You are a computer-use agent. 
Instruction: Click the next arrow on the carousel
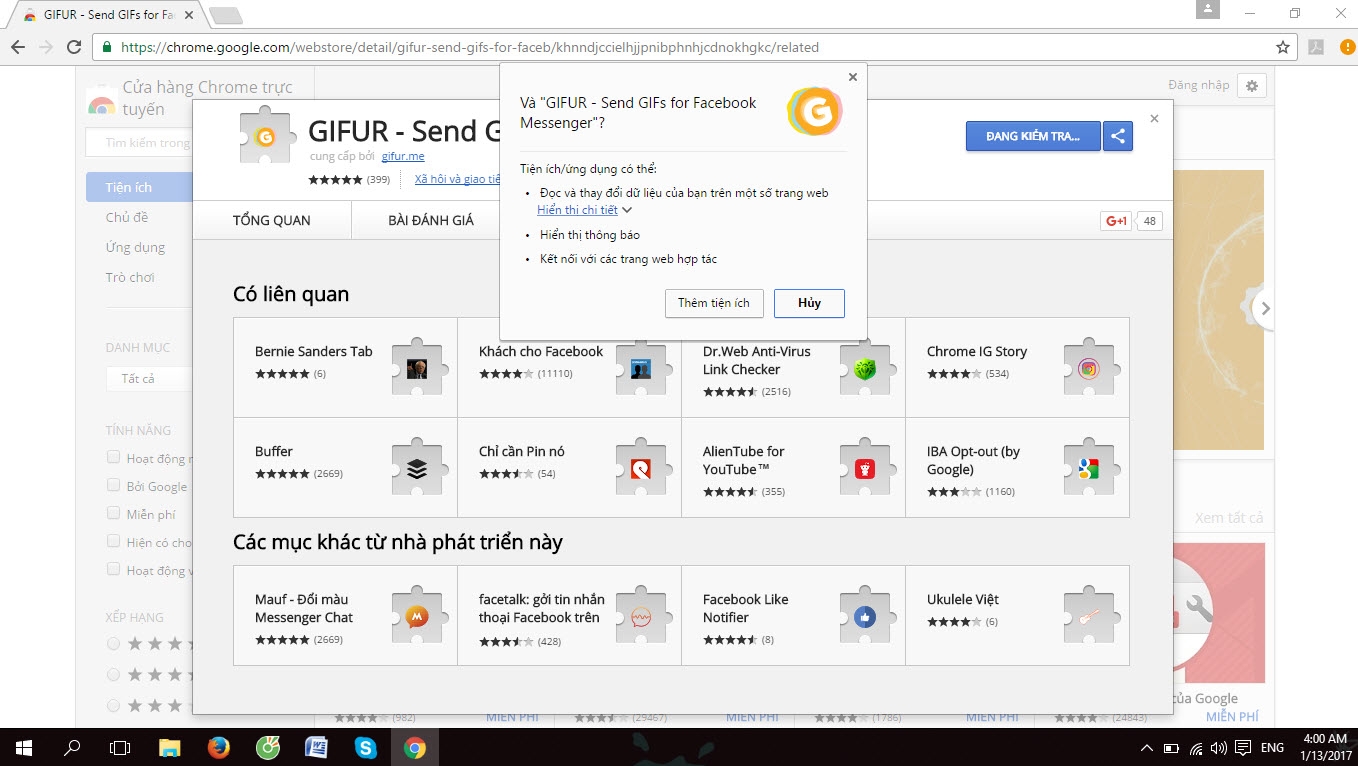(x=1265, y=308)
